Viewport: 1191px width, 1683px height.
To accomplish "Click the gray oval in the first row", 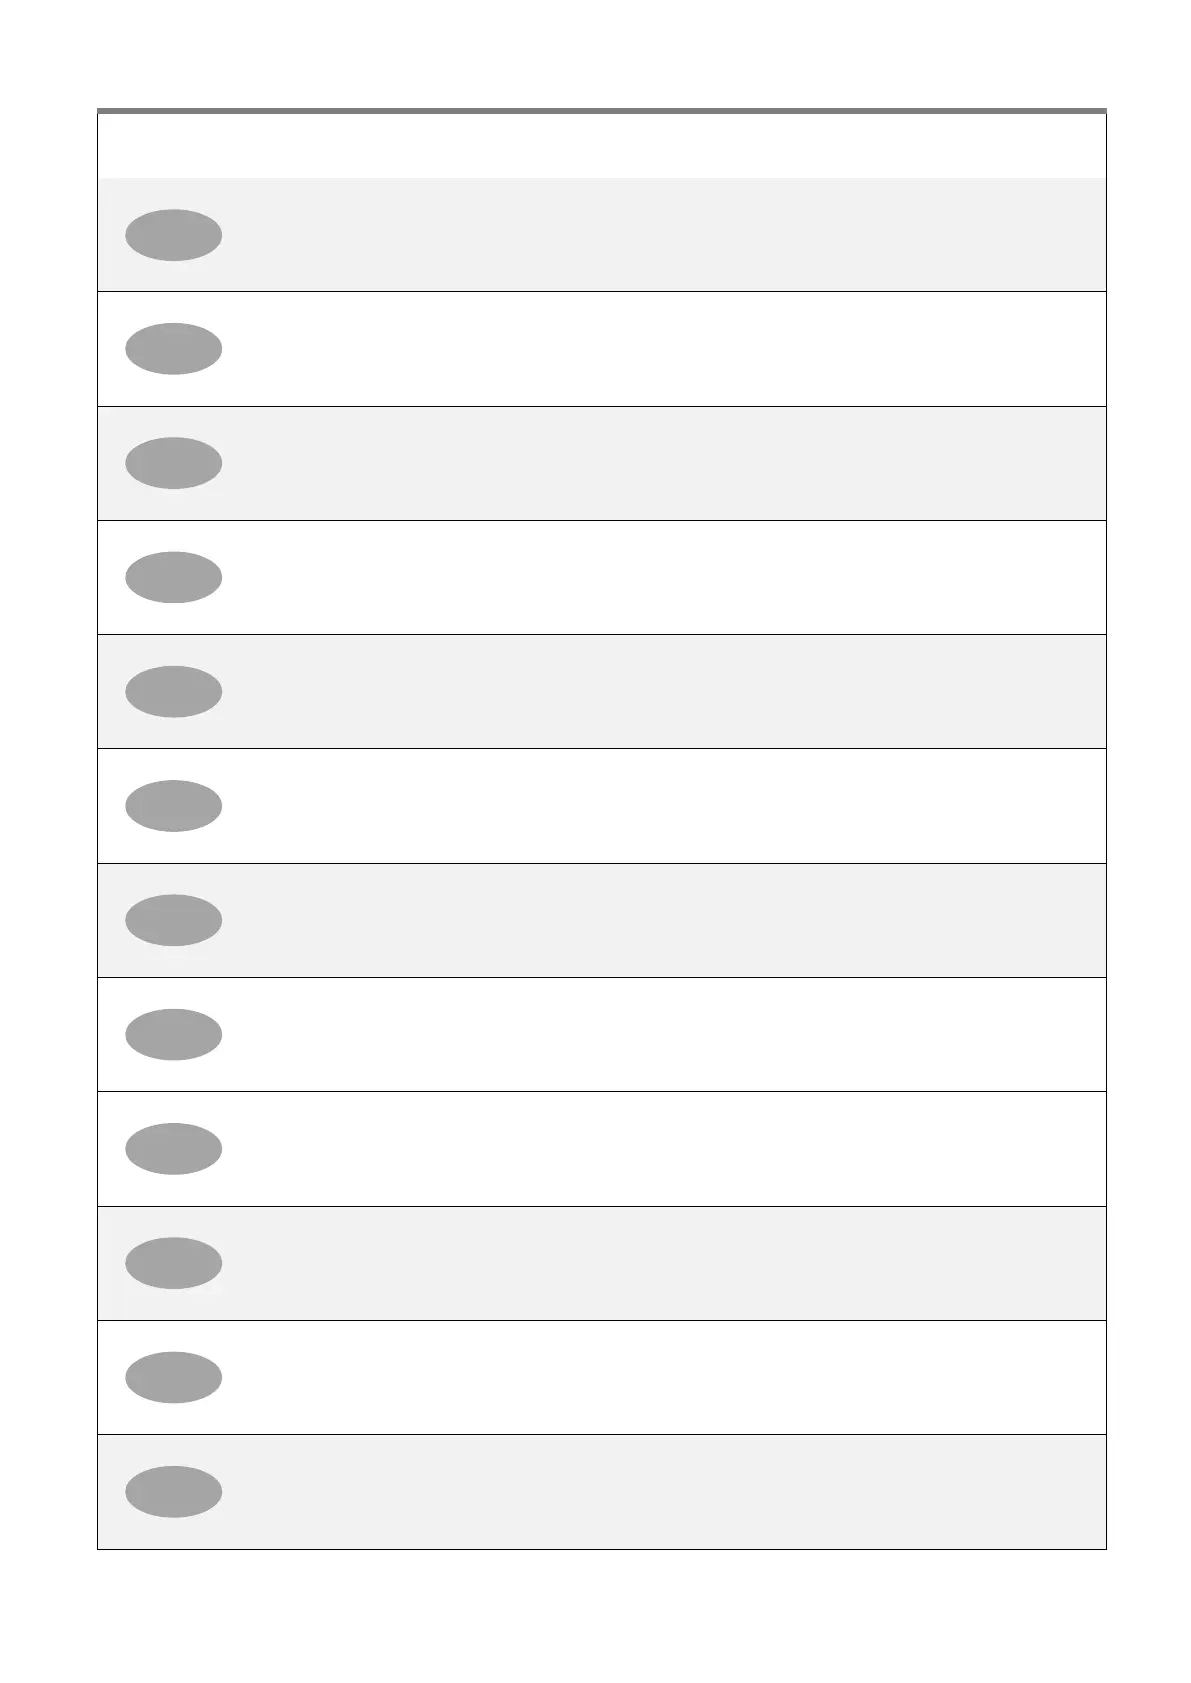I will [x=173, y=235].
